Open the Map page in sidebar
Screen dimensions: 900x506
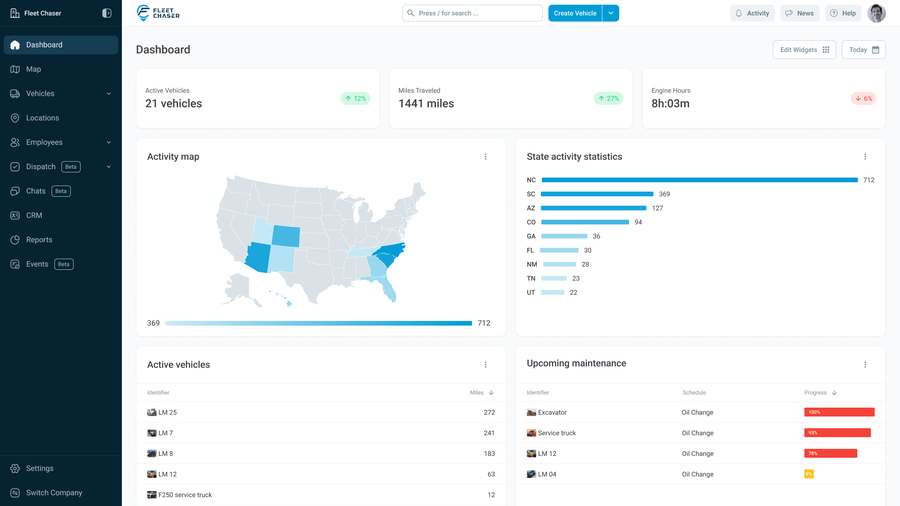click(33, 70)
